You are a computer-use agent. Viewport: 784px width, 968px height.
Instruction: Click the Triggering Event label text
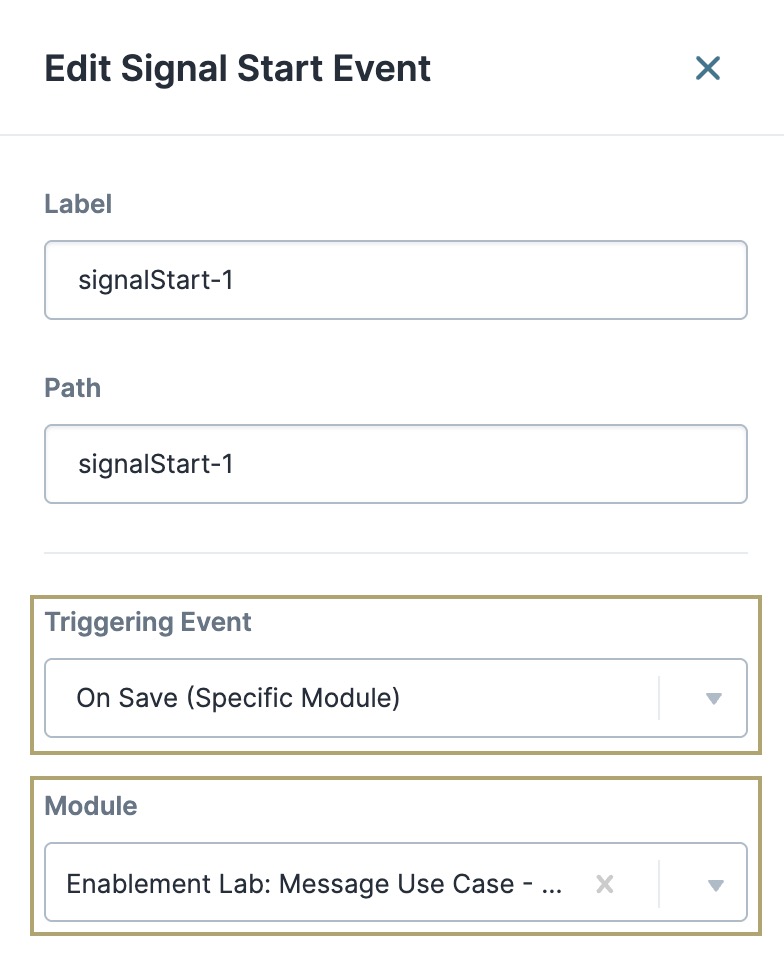146,622
